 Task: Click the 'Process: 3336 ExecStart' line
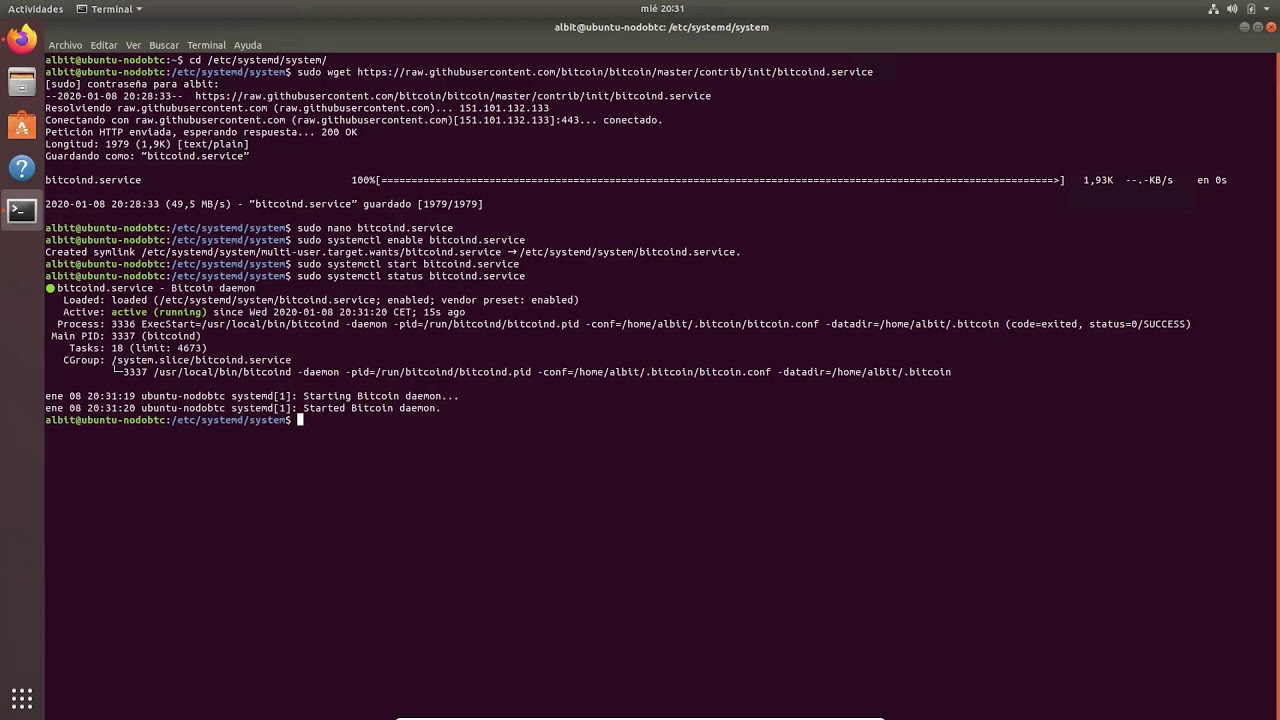[624, 324]
